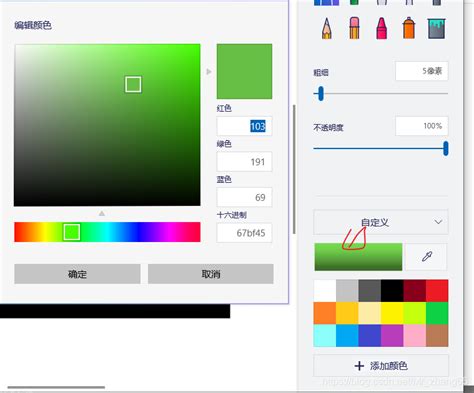The height and width of the screenshot is (393, 474).
Task: Open the 自定义 dropdown
Action: click(381, 222)
